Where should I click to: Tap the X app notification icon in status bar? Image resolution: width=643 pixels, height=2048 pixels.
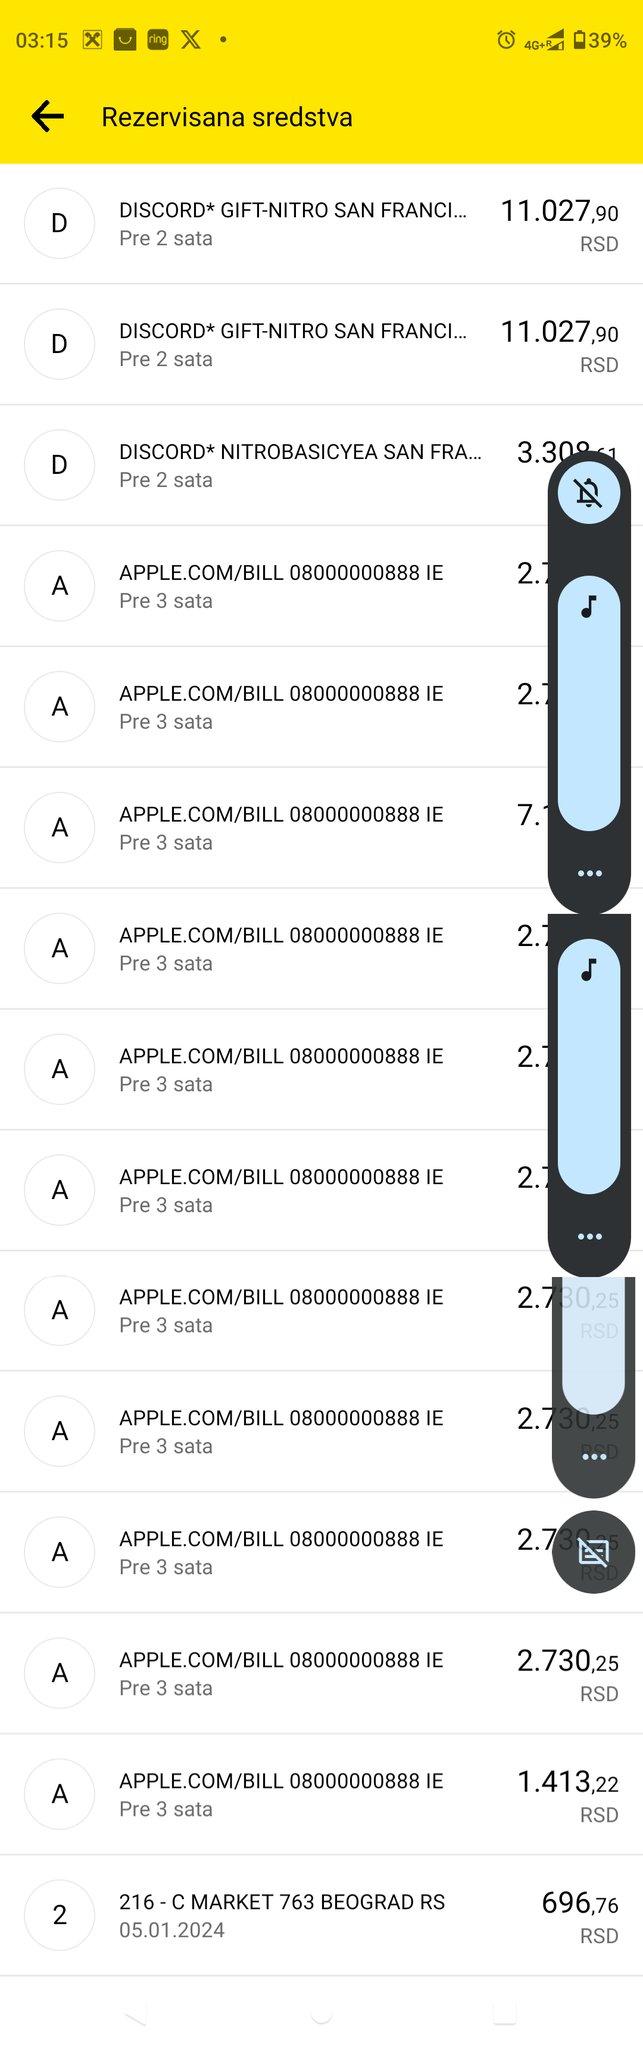[191, 40]
